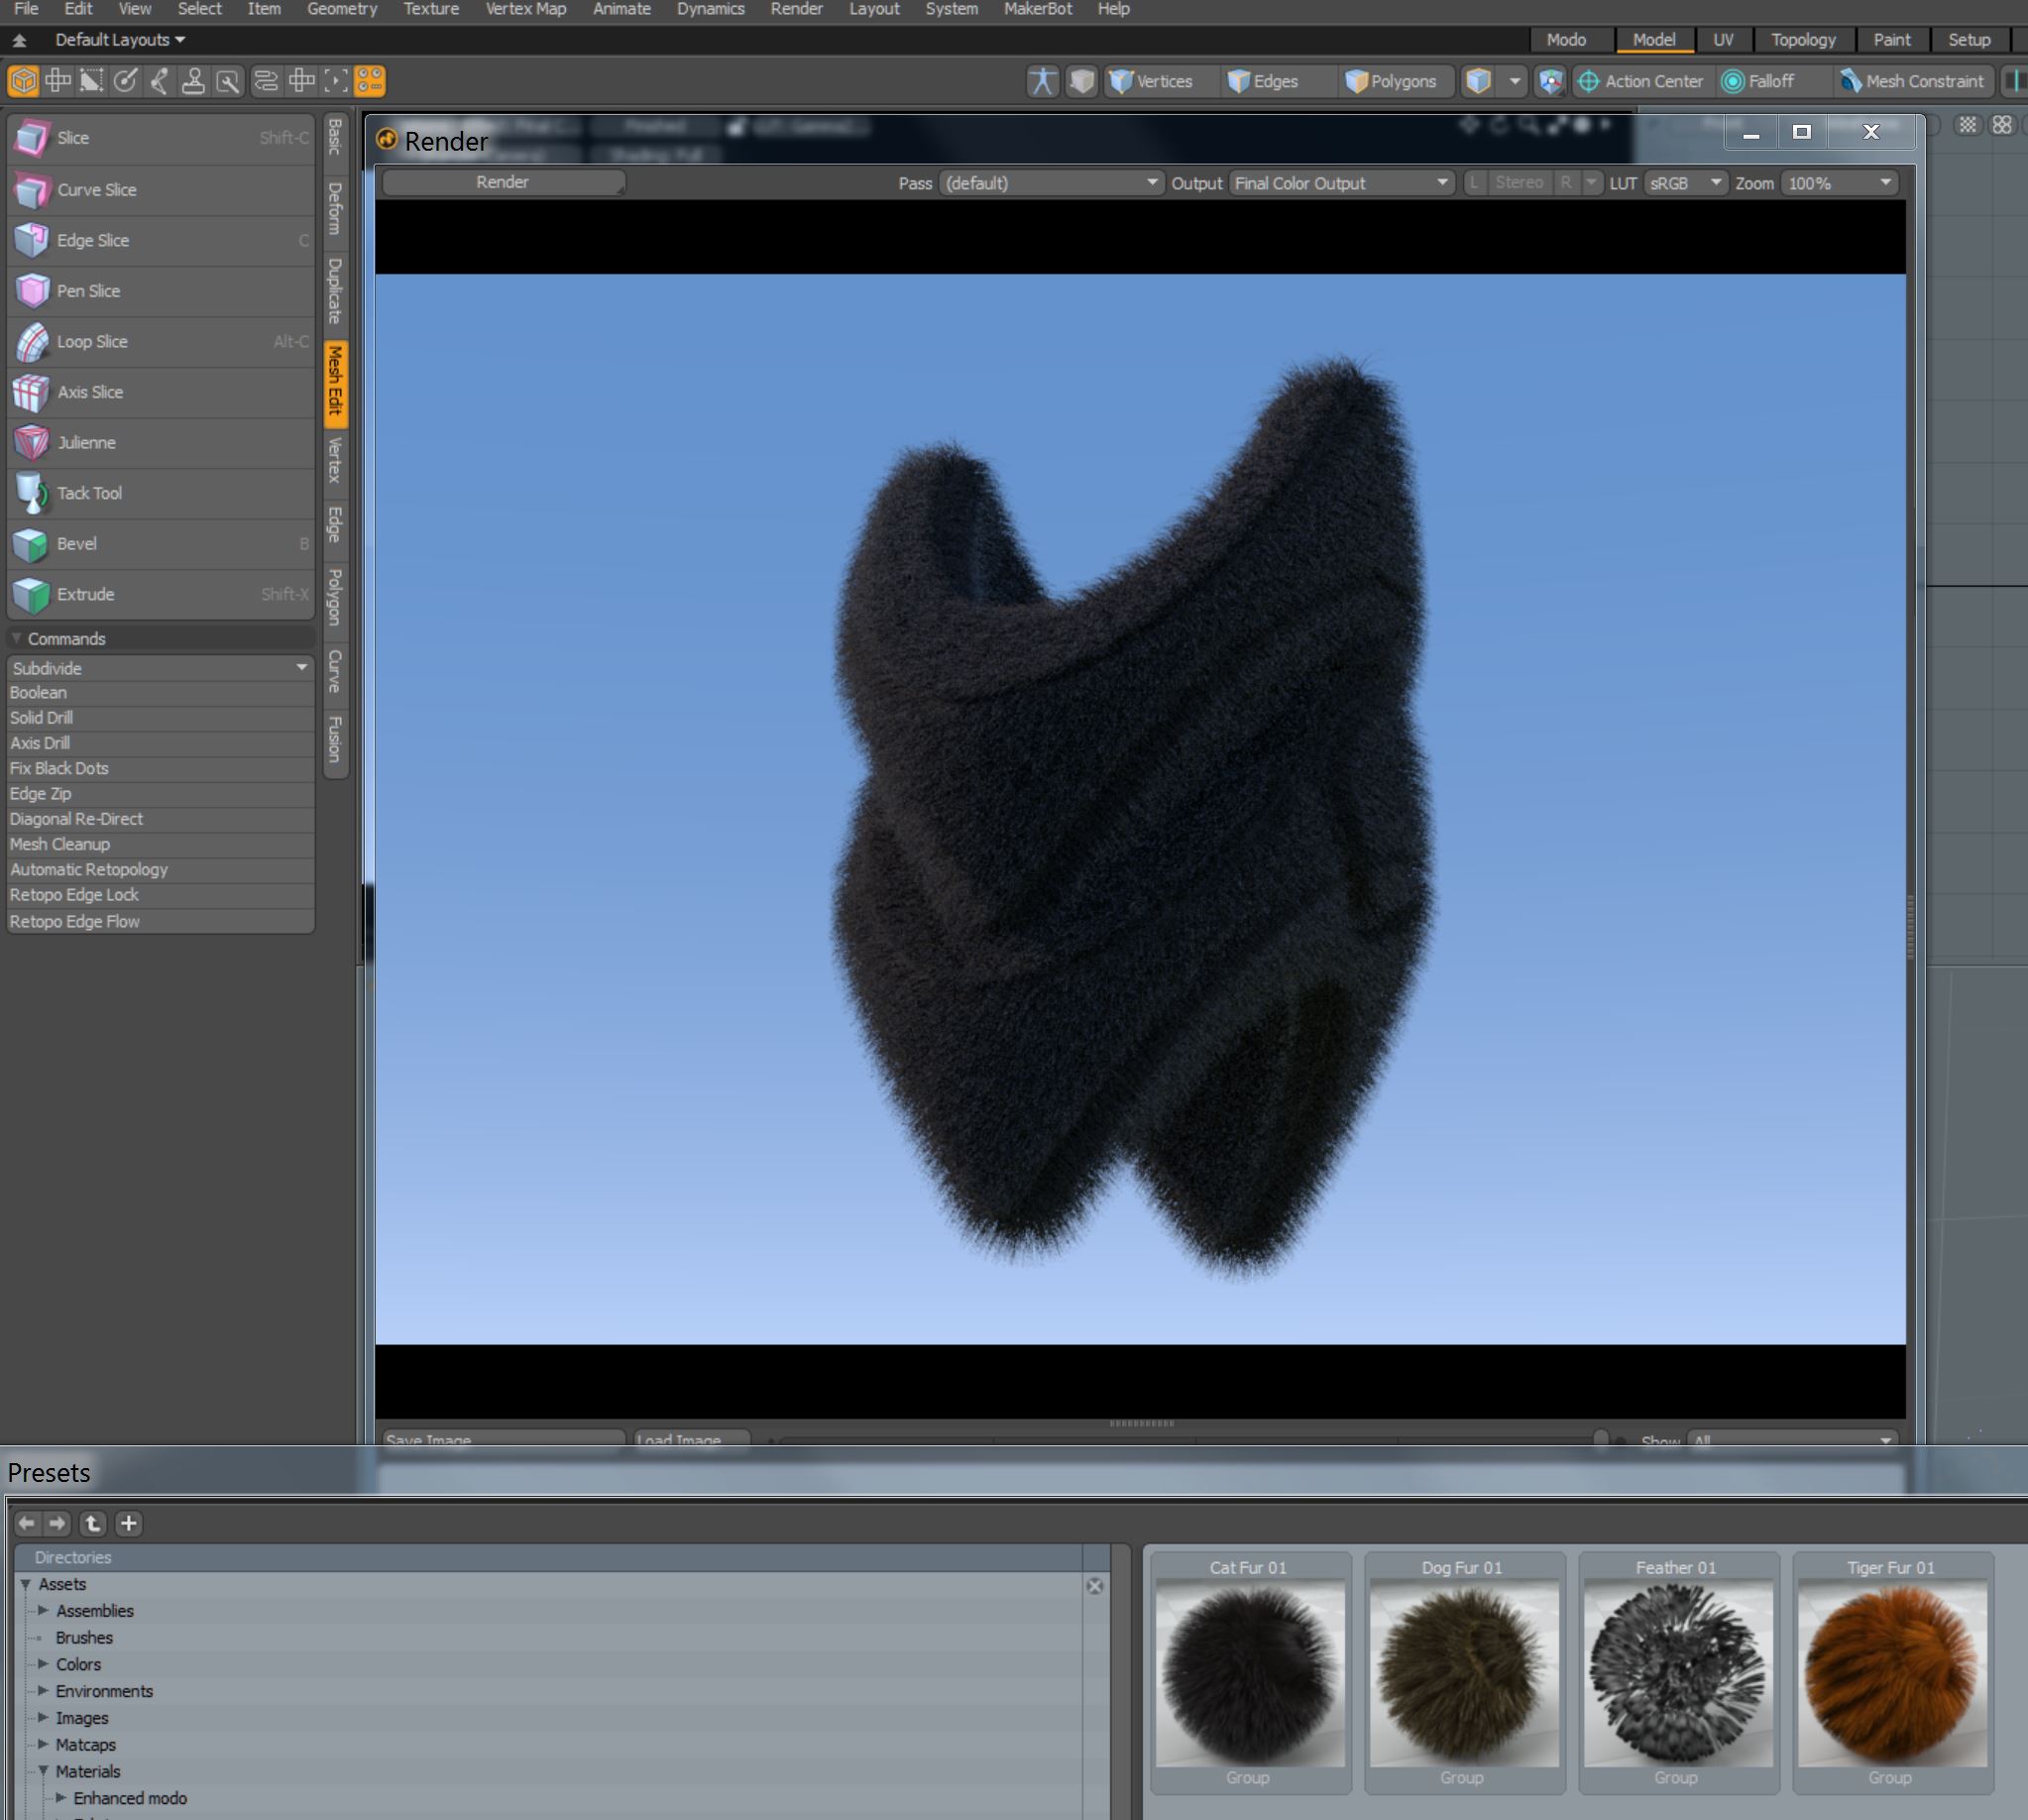Choose the Julienne tool icon

pos(31,443)
